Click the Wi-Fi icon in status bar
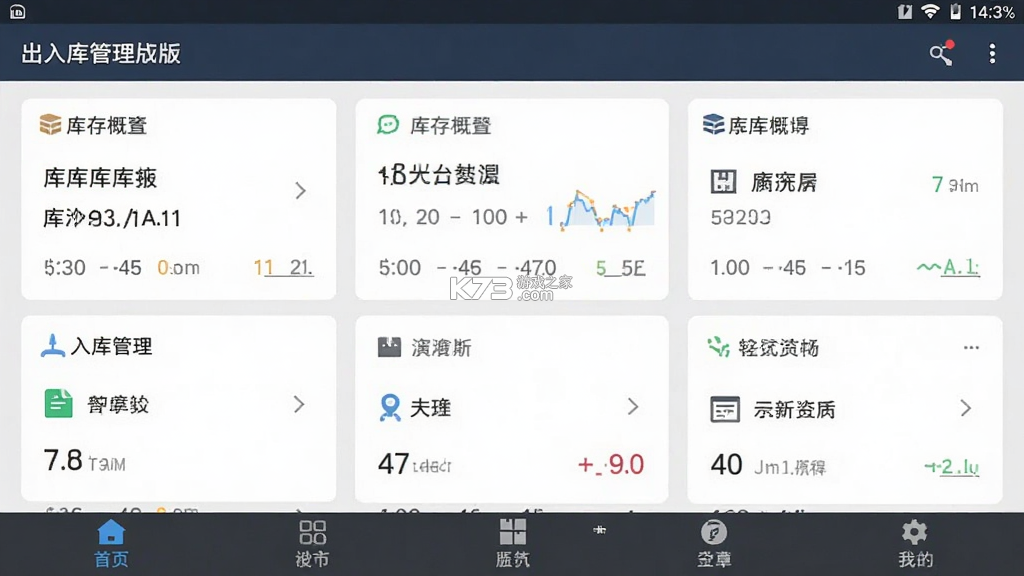1024x576 pixels. coord(930,11)
